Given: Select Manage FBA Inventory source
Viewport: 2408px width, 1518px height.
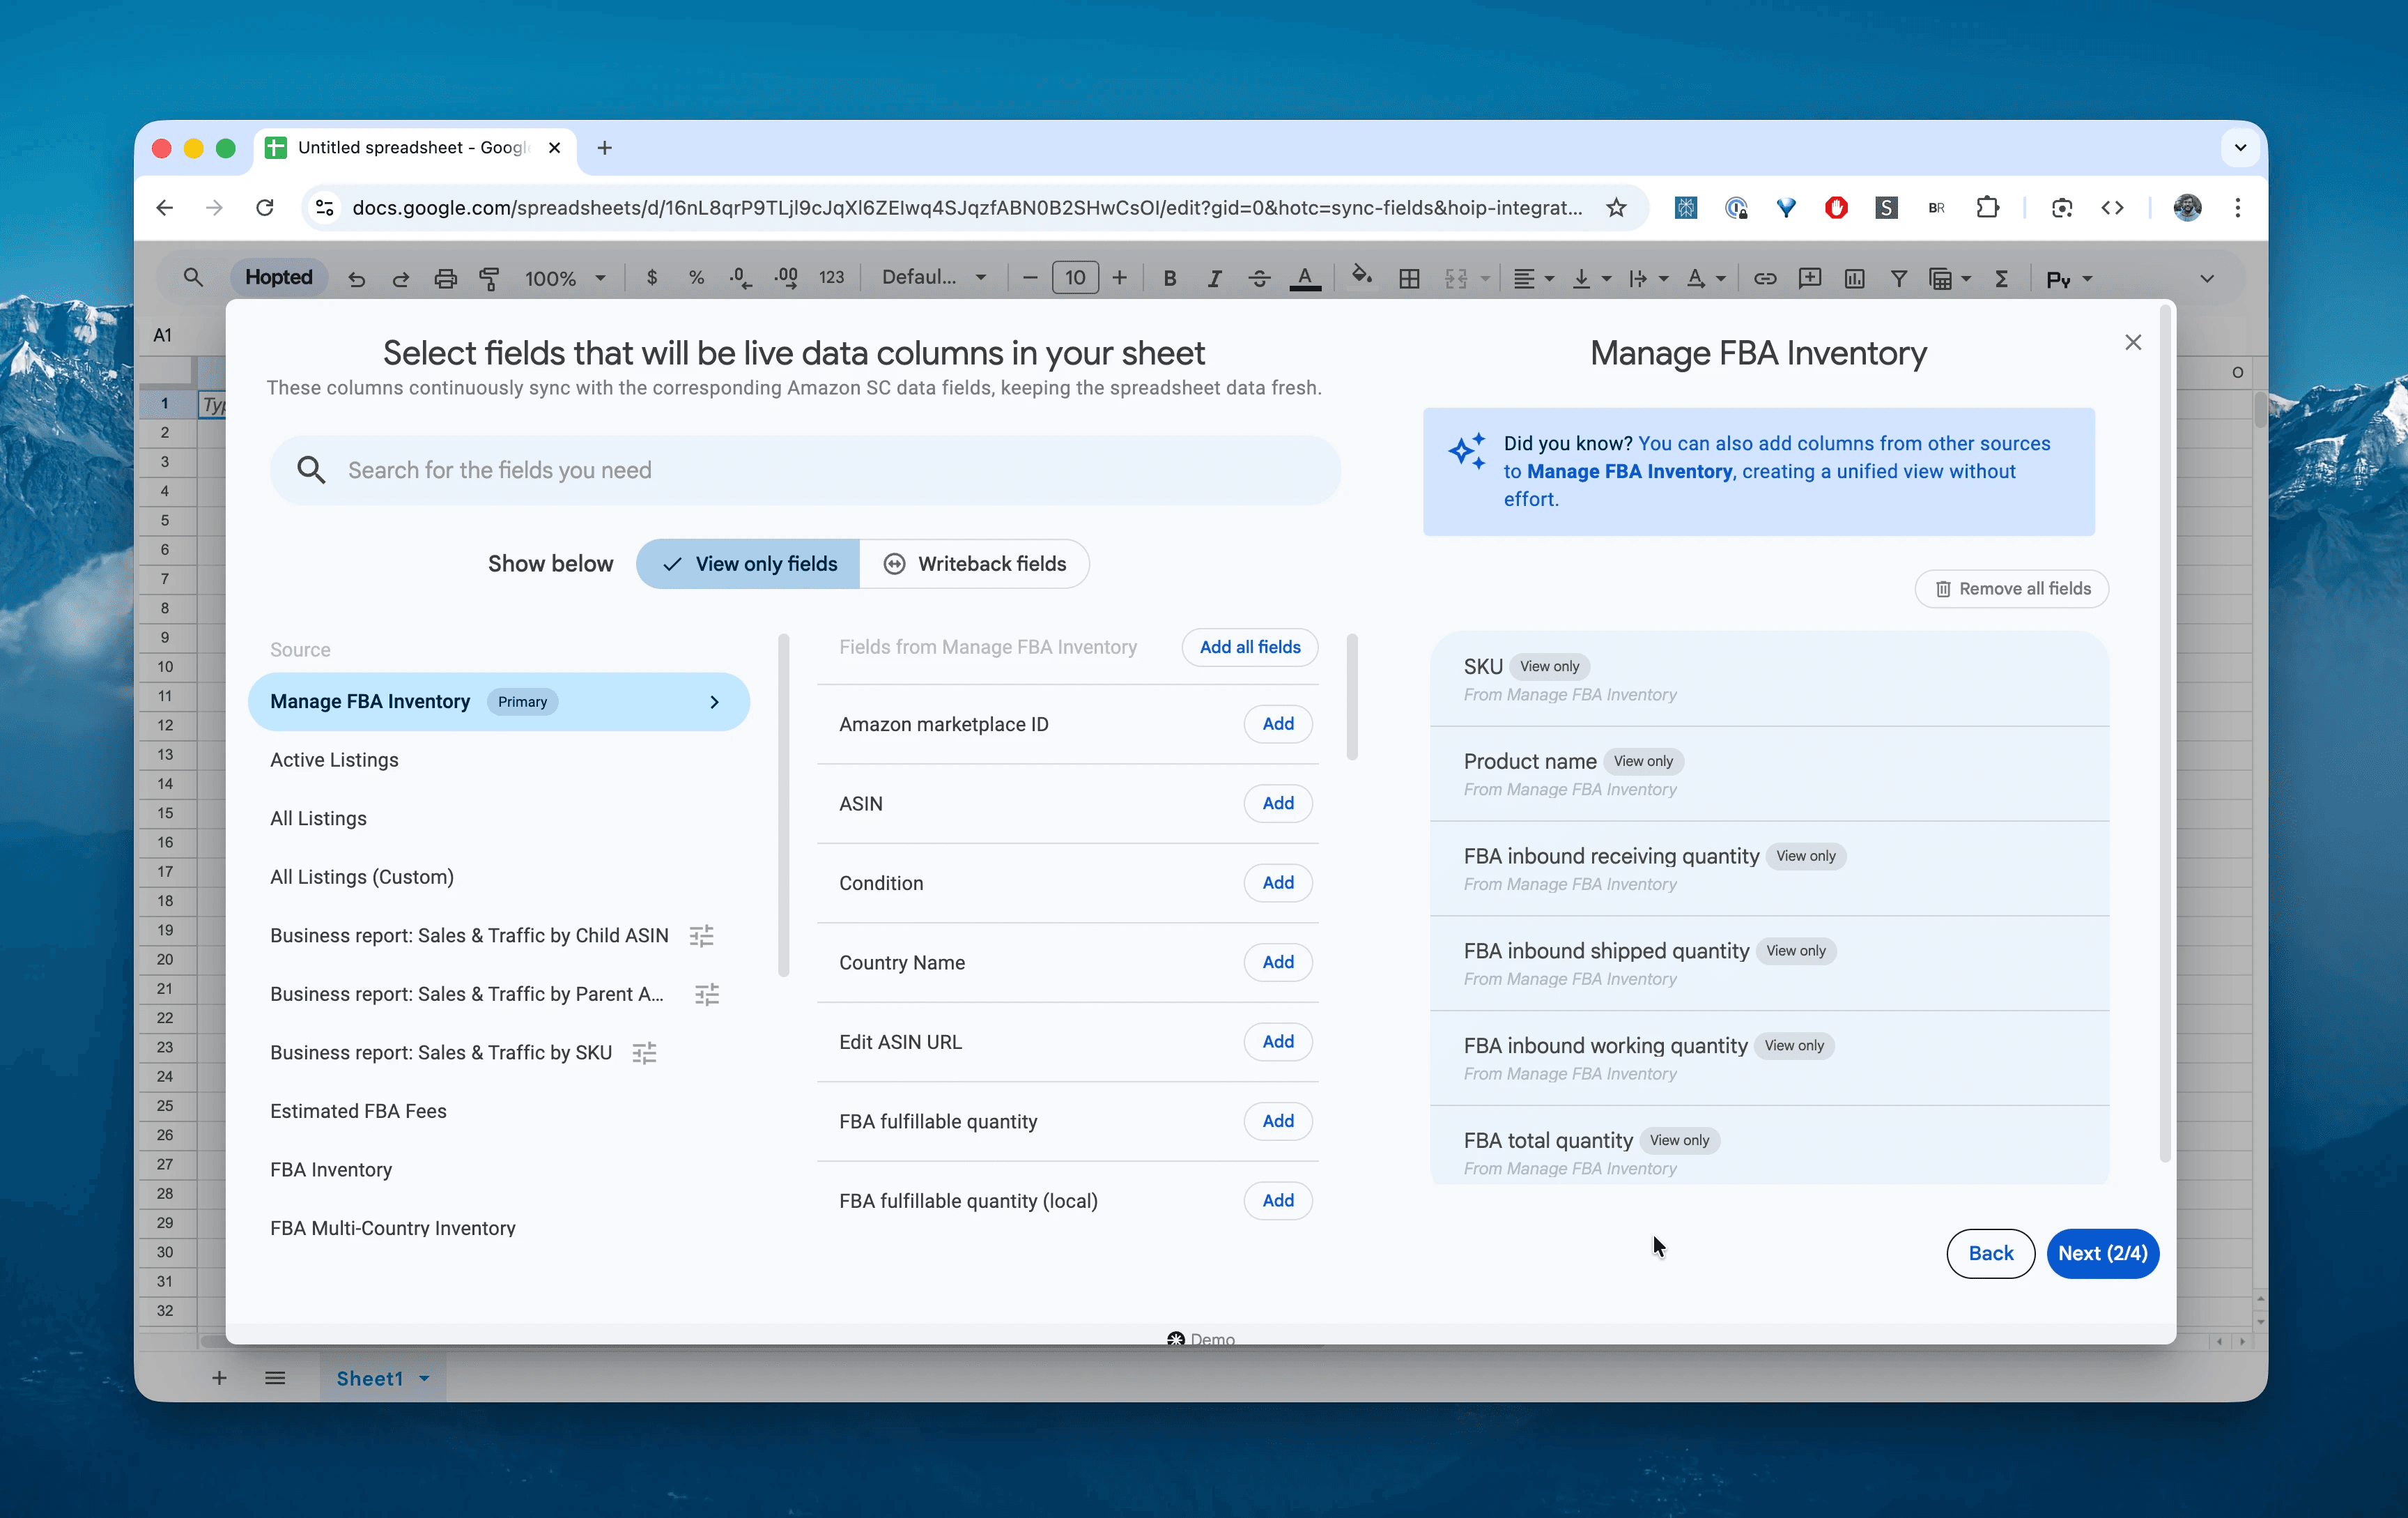Looking at the screenshot, I should tap(498, 702).
